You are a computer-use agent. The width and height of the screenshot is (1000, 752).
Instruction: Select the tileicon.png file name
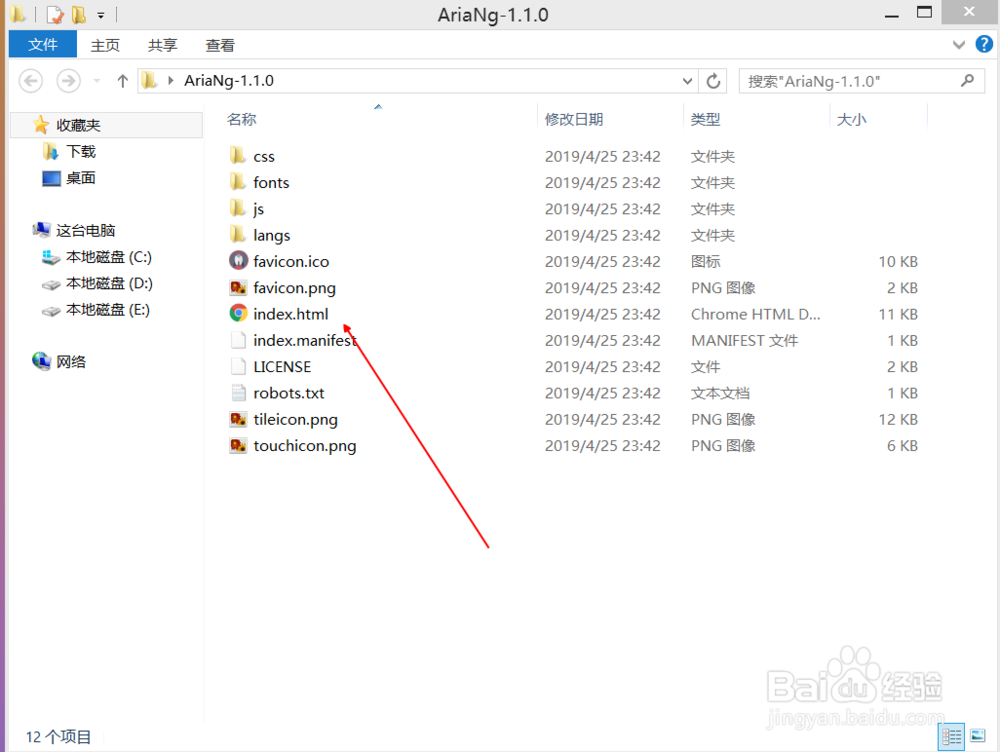click(295, 419)
